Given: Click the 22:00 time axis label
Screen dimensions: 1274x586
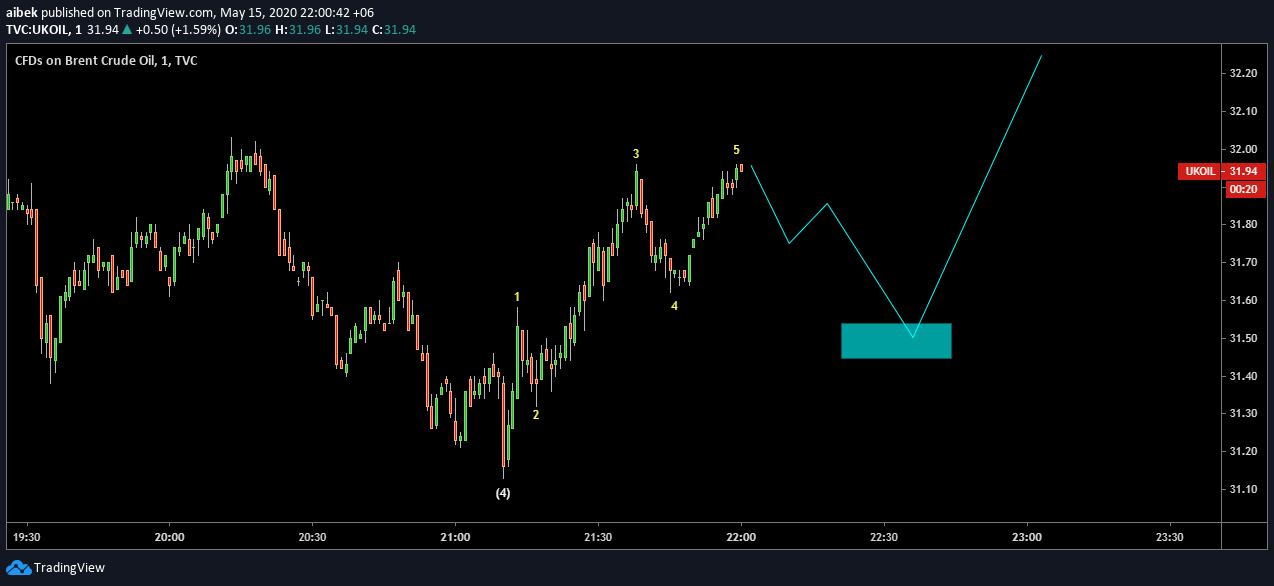Looking at the screenshot, I should click(x=741, y=537).
